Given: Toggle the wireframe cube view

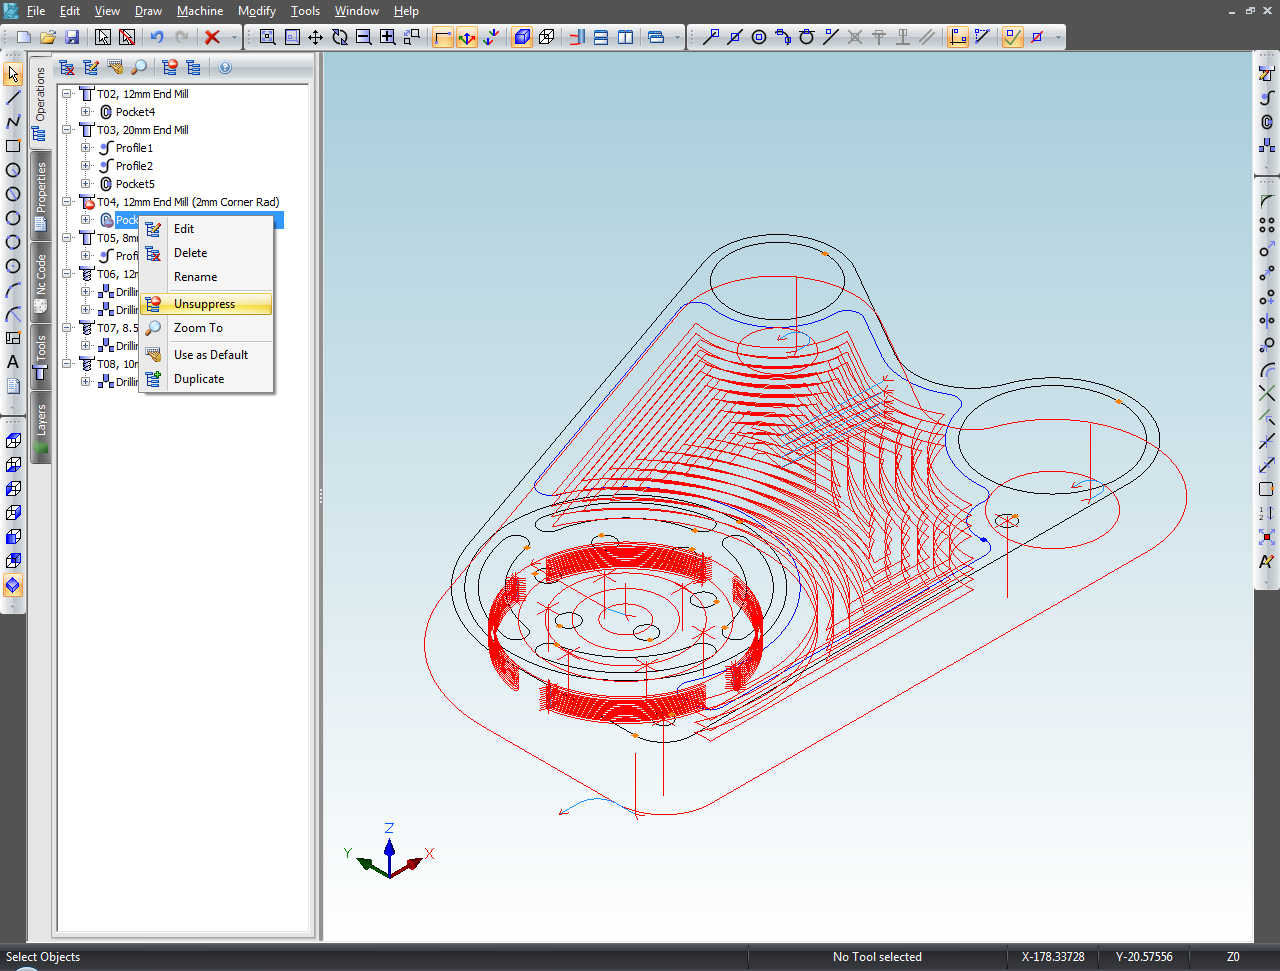Looking at the screenshot, I should click(x=546, y=37).
